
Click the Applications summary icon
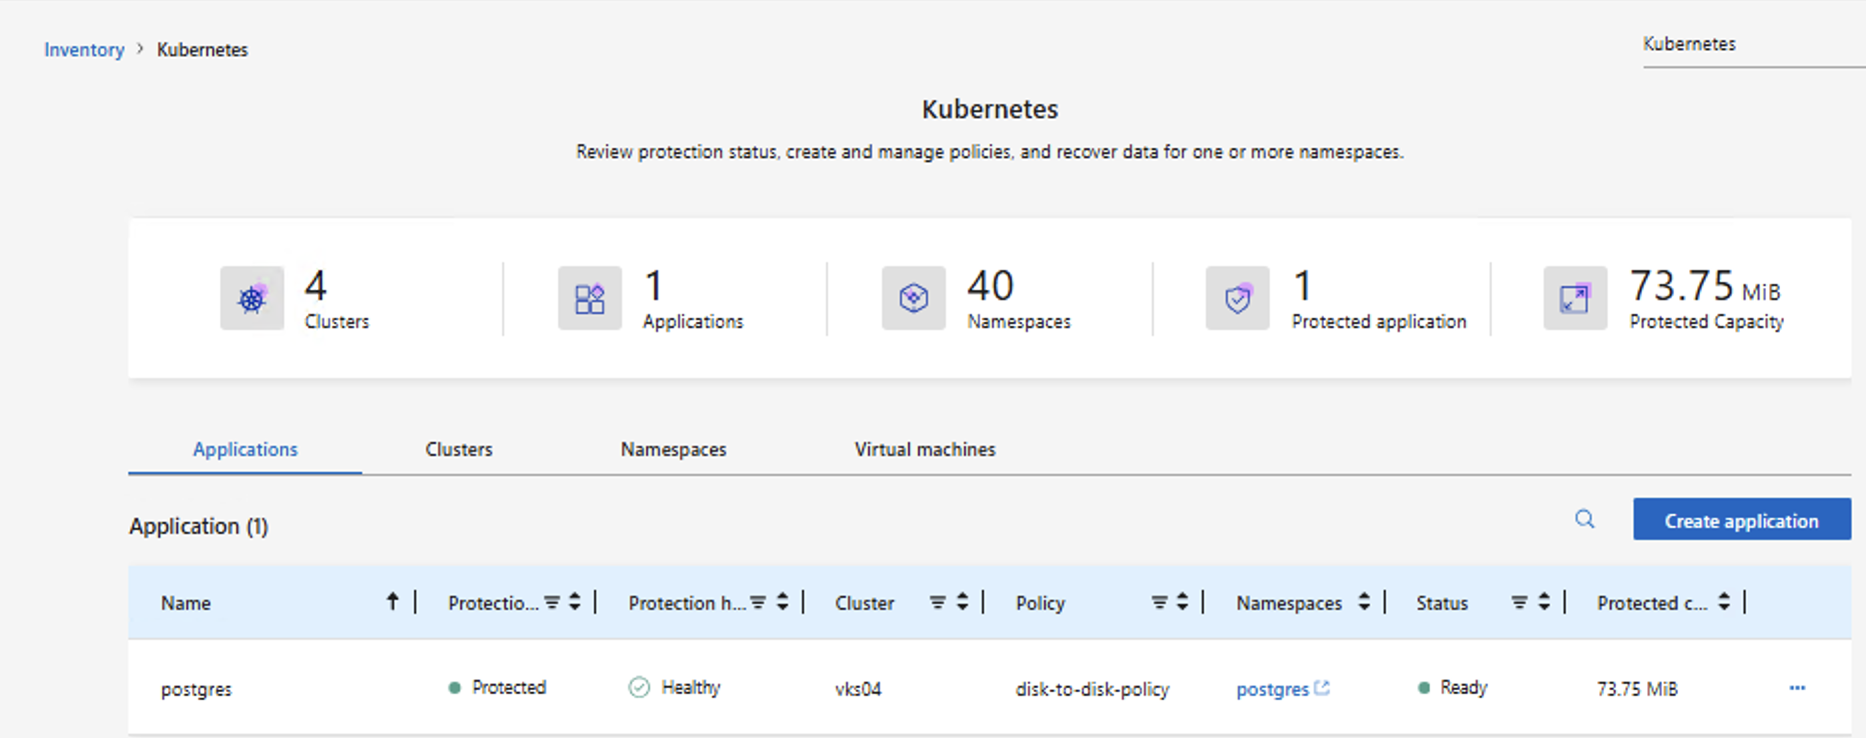(x=590, y=298)
